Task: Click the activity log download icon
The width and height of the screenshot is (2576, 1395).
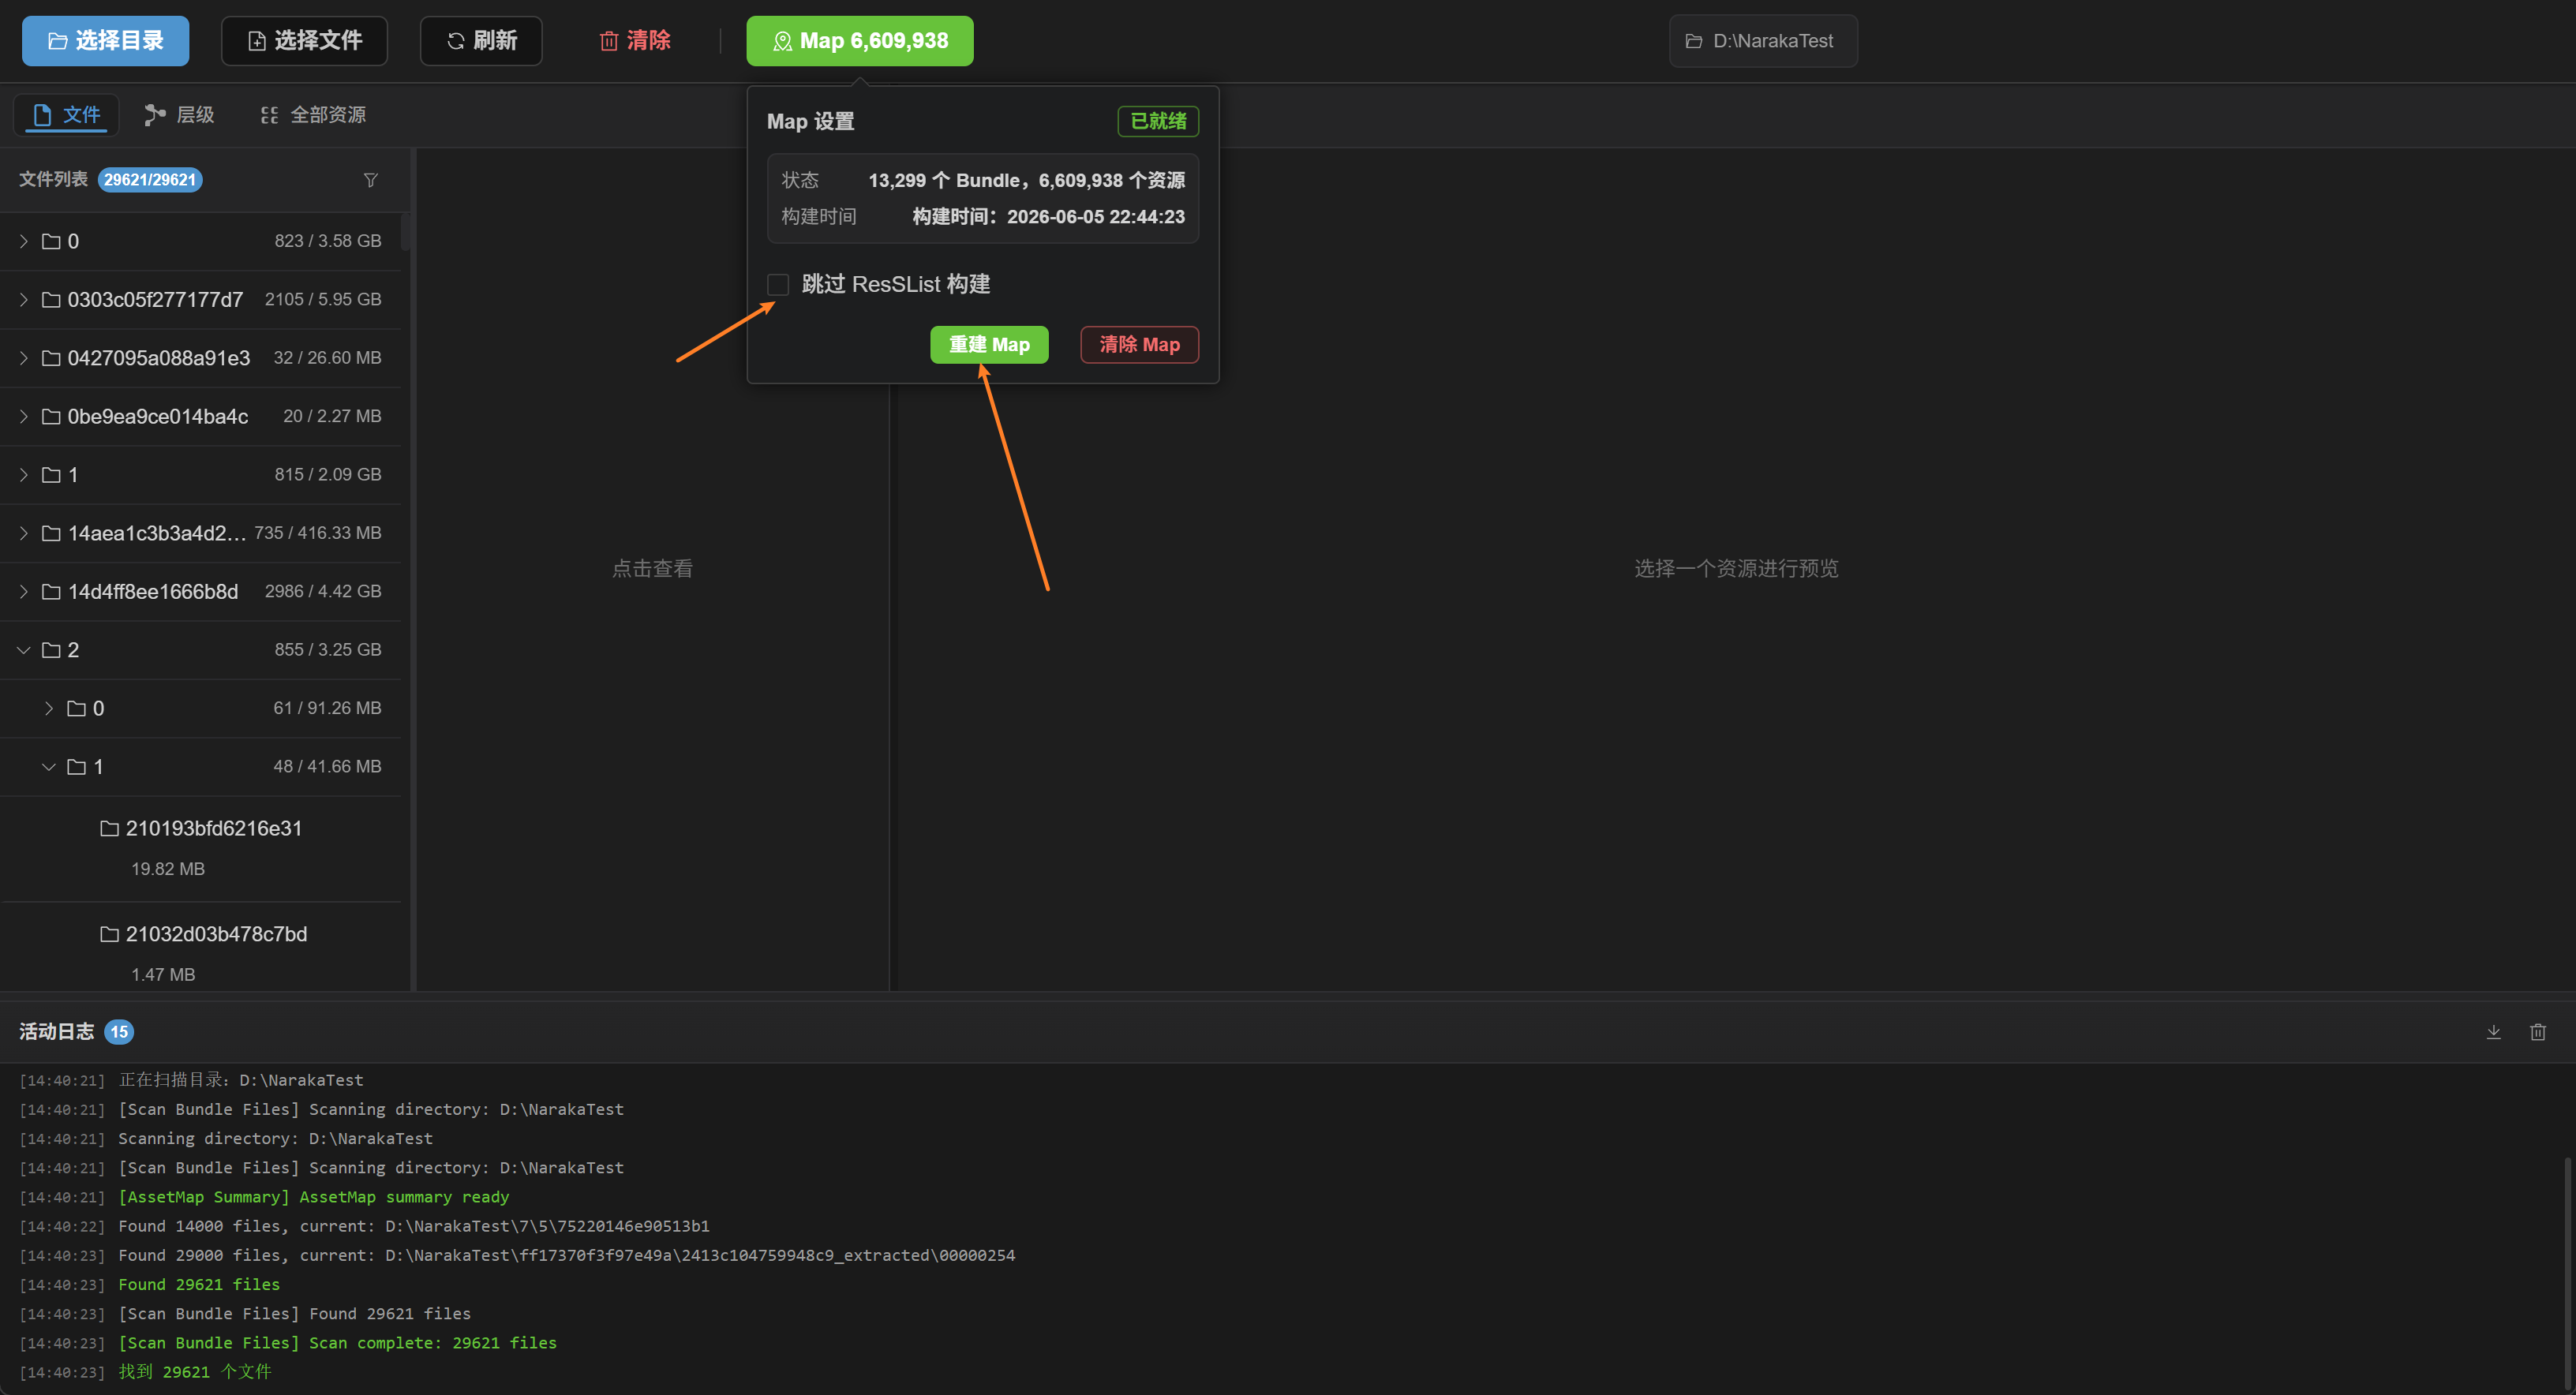Action: pyautogui.click(x=2494, y=1032)
